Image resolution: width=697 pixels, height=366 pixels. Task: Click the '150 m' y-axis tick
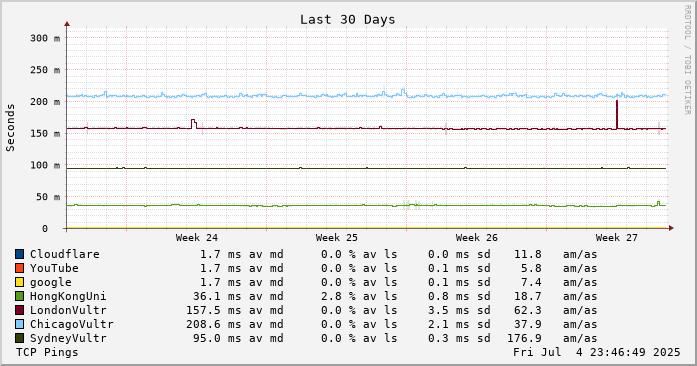(45, 133)
